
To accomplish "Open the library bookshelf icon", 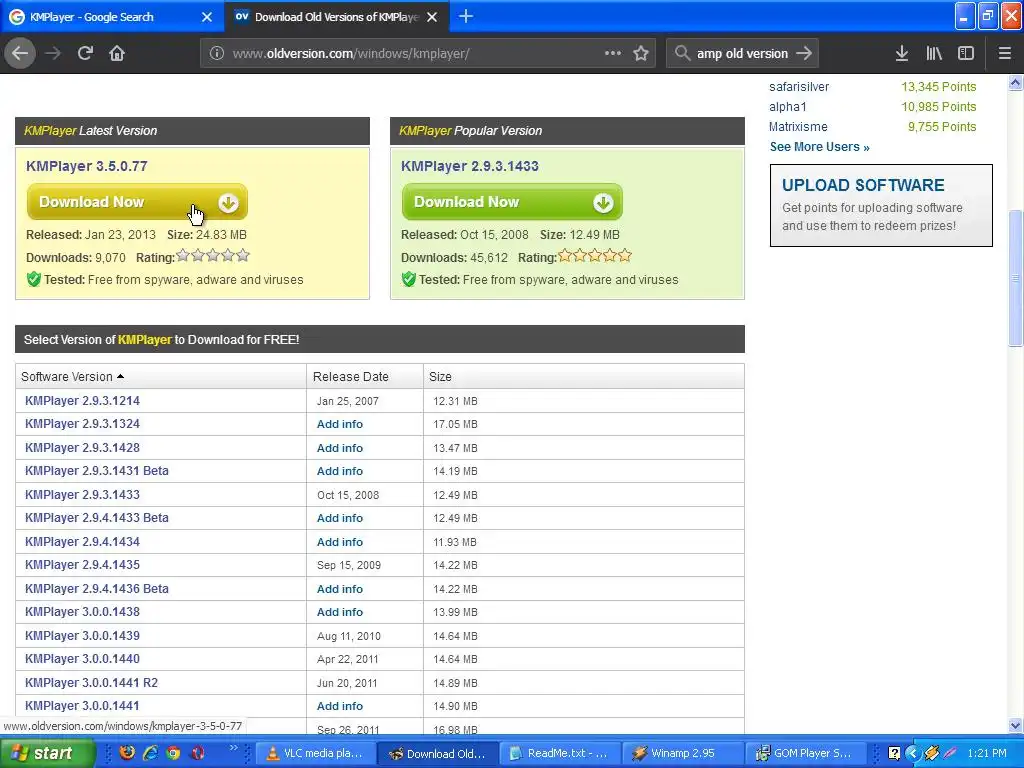I will click(934, 54).
